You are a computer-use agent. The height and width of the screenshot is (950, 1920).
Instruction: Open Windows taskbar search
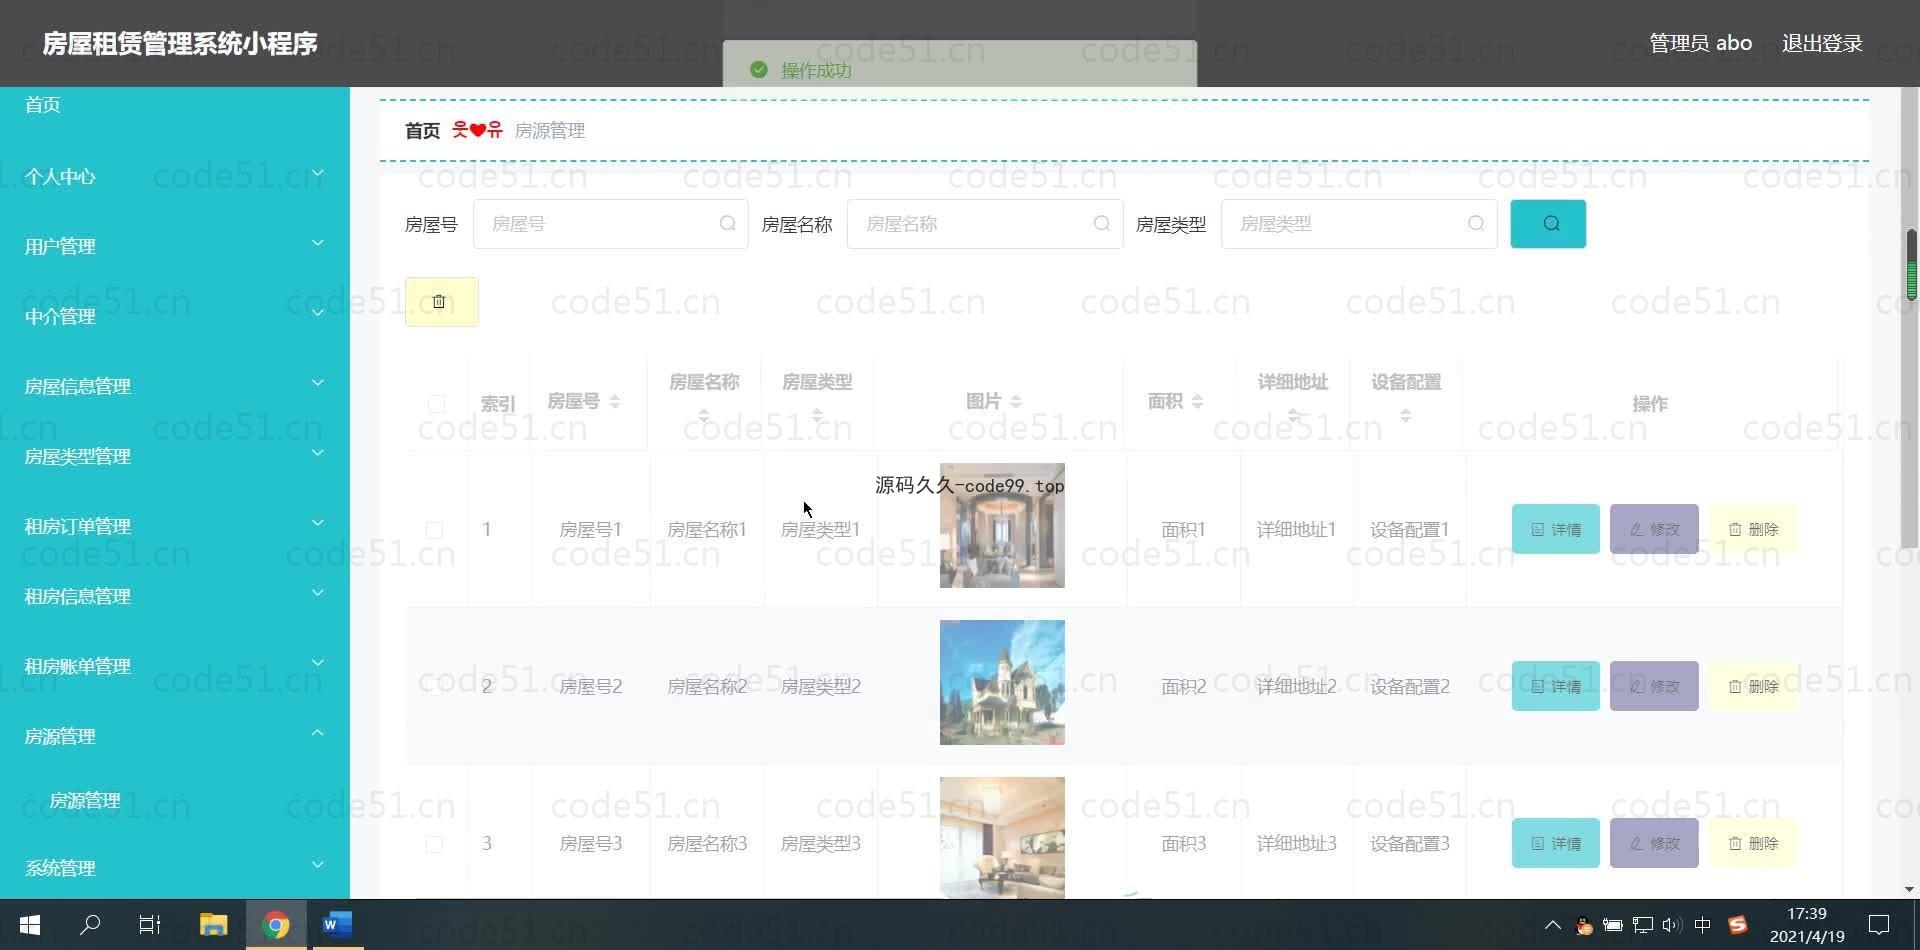[x=90, y=925]
